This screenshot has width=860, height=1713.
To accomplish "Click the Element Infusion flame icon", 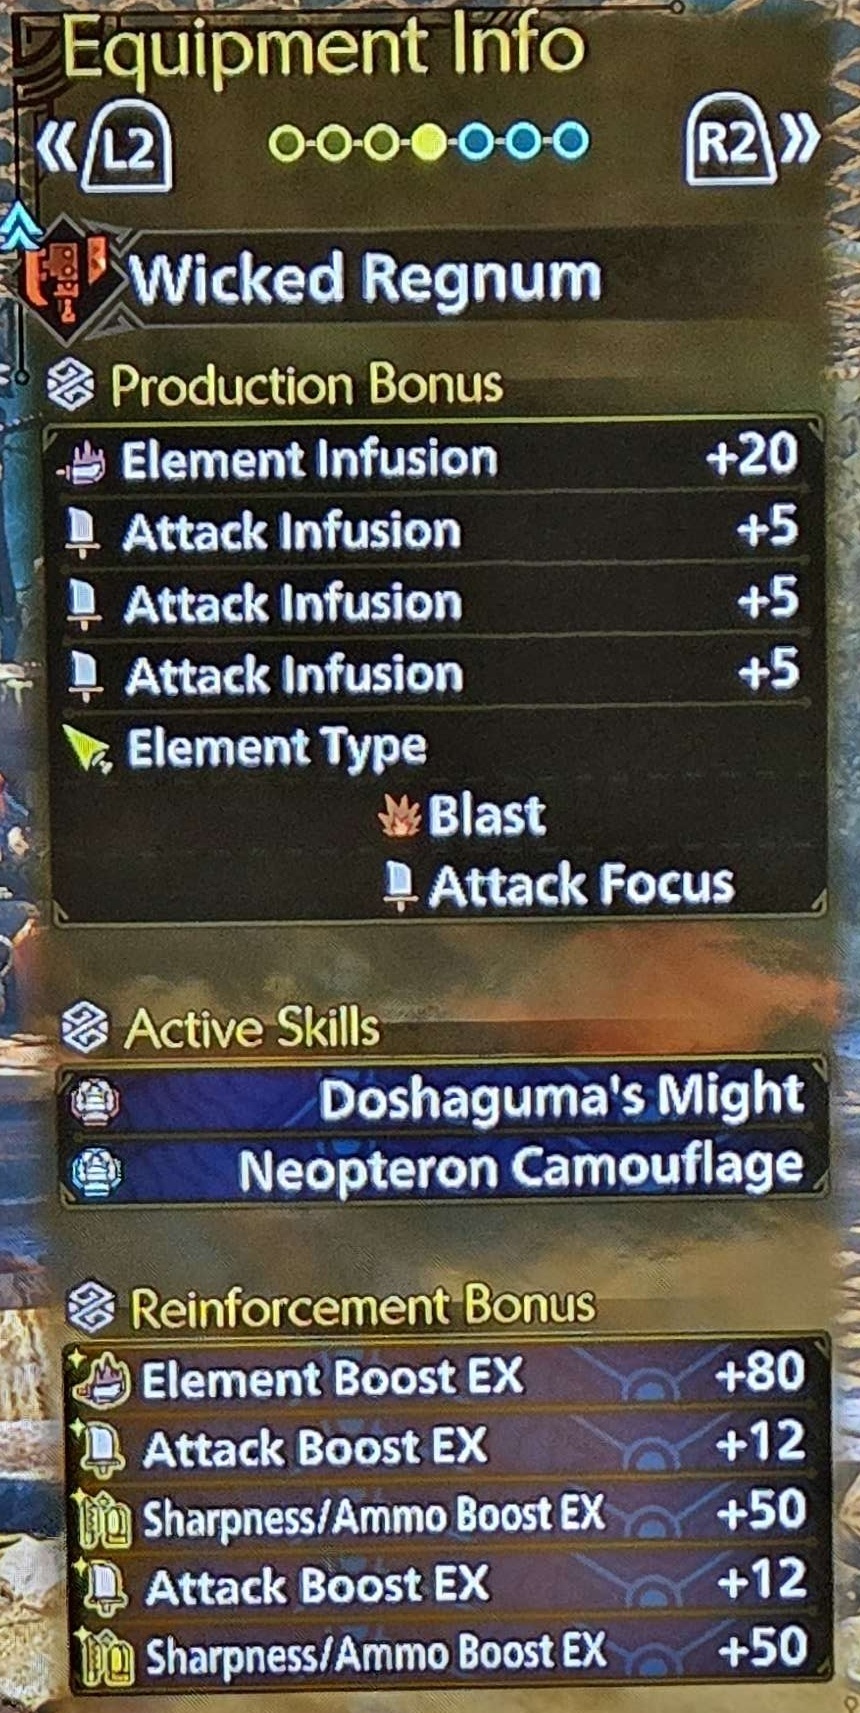I will 82,462.
